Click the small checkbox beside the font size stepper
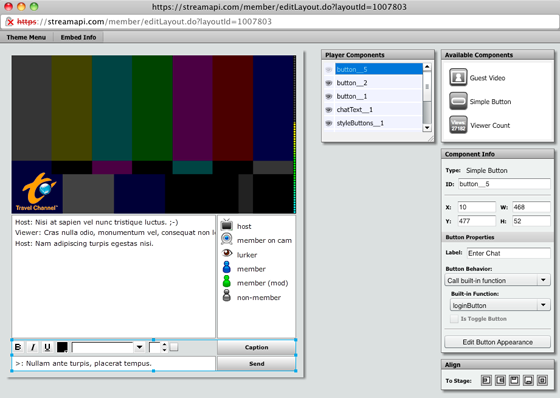 coord(174,347)
